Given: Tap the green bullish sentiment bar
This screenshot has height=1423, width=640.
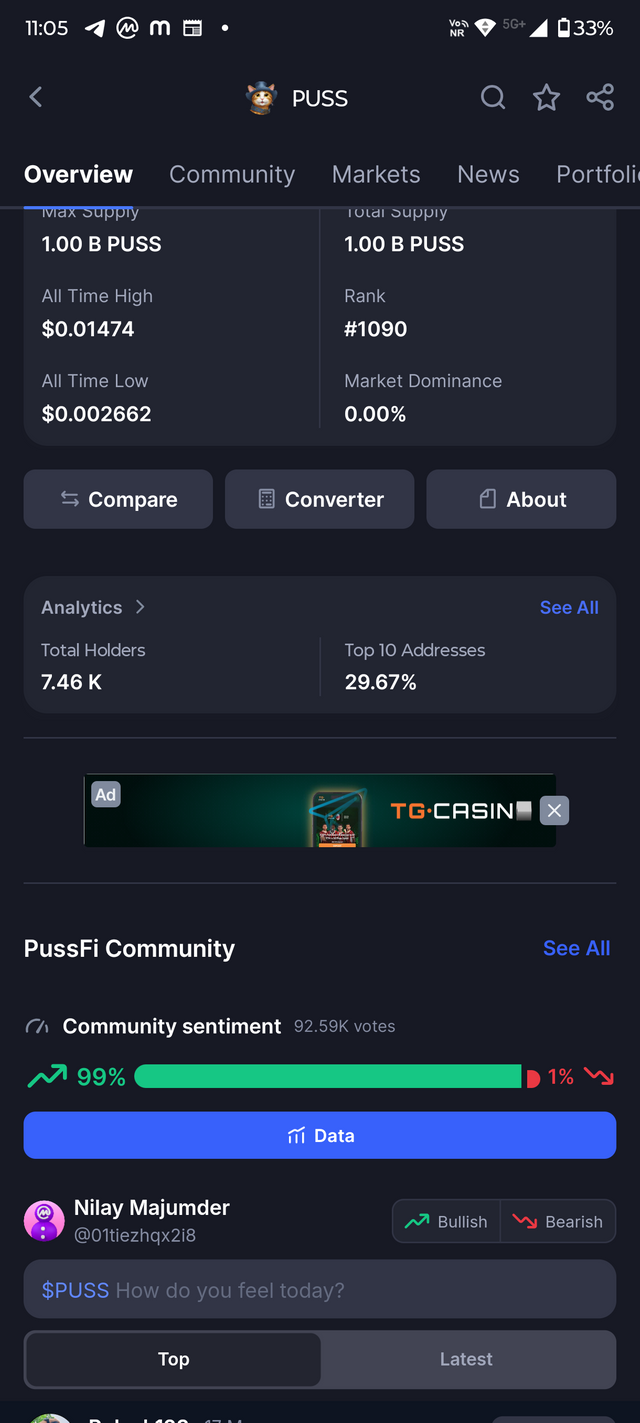Looking at the screenshot, I should (328, 1077).
